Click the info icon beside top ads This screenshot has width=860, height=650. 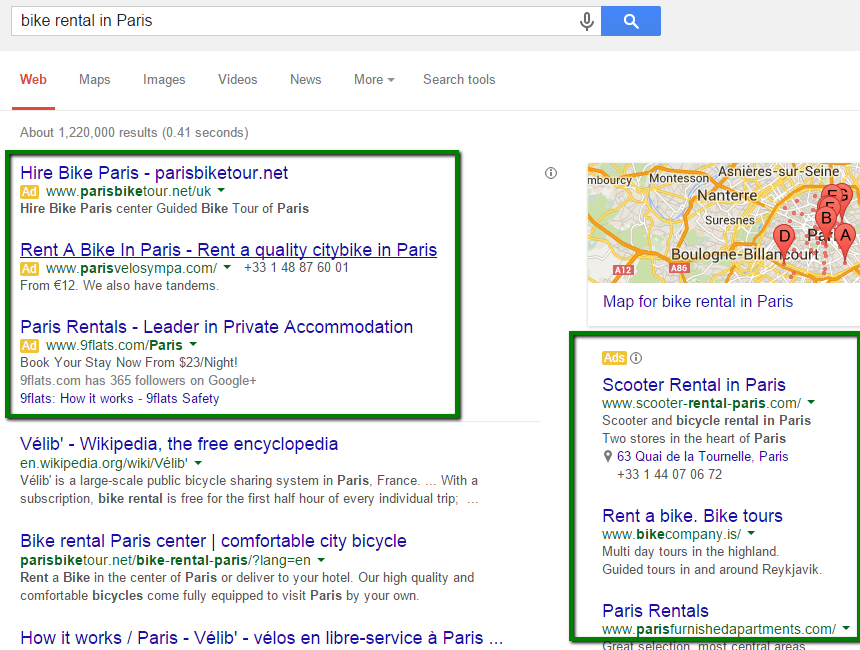(551, 173)
